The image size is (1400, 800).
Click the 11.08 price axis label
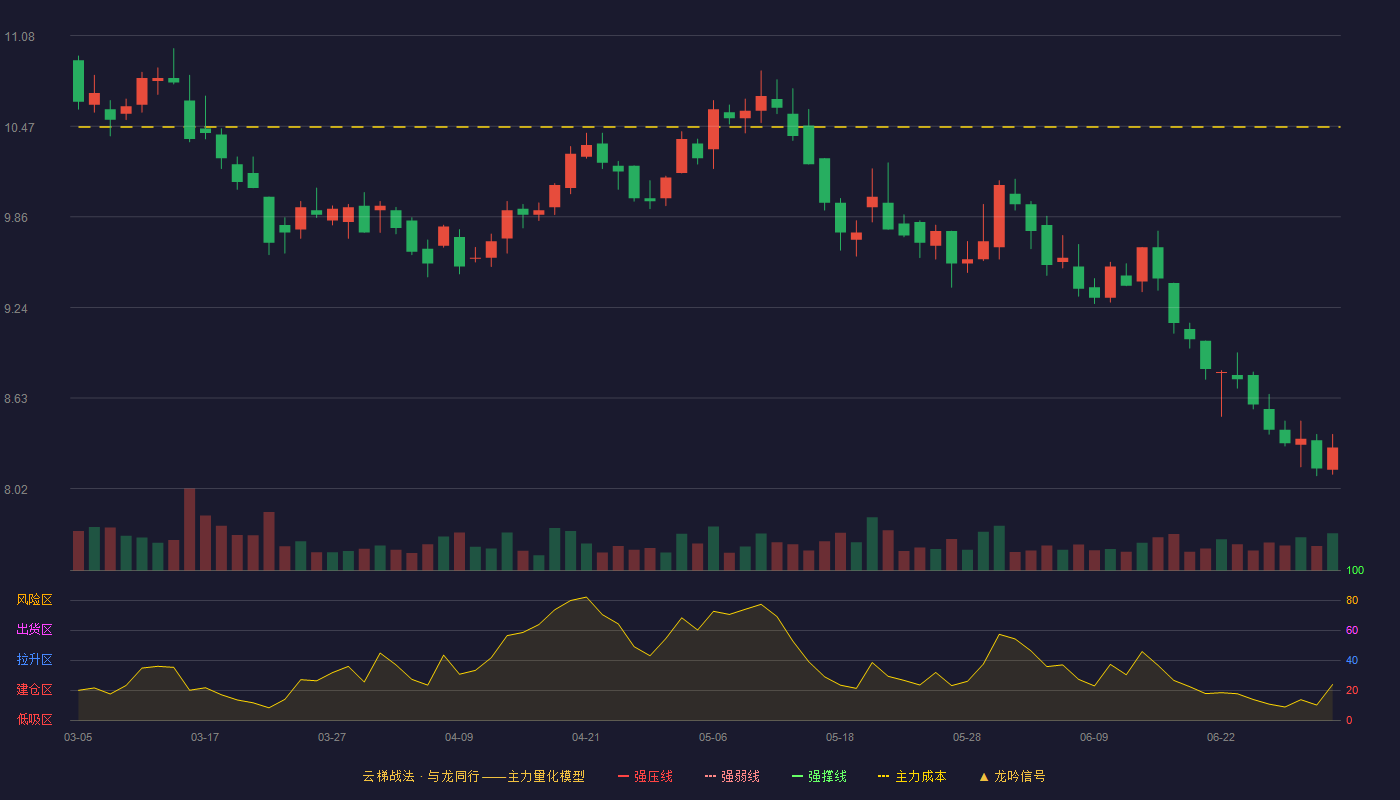(x=19, y=37)
